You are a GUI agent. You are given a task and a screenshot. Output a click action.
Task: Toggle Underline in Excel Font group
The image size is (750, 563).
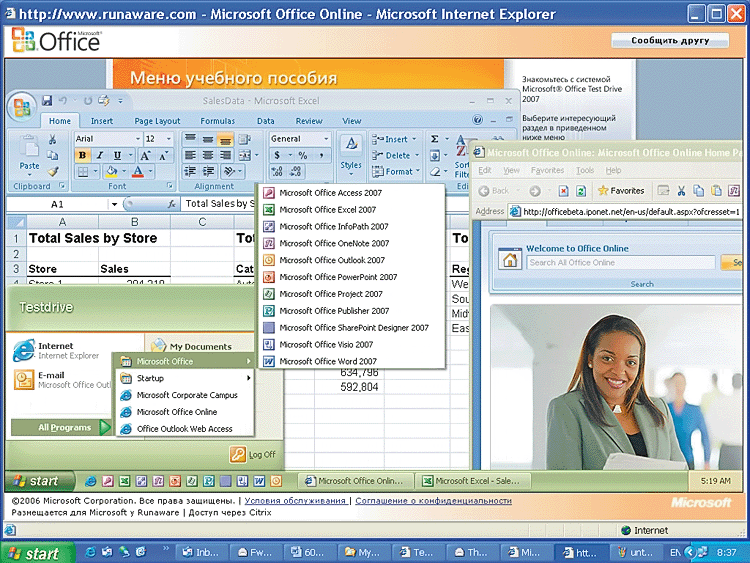(x=117, y=155)
